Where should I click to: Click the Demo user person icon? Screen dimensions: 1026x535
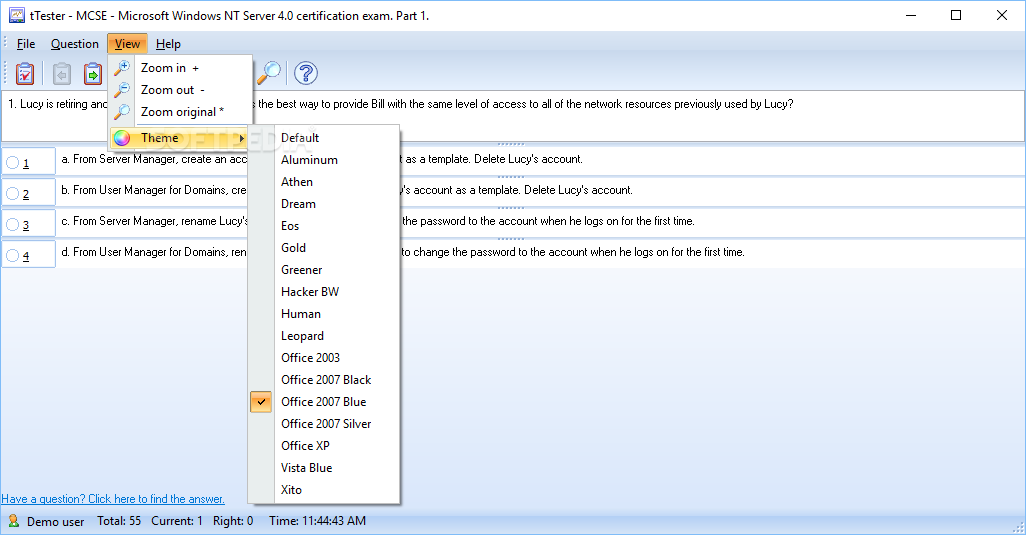(13, 521)
